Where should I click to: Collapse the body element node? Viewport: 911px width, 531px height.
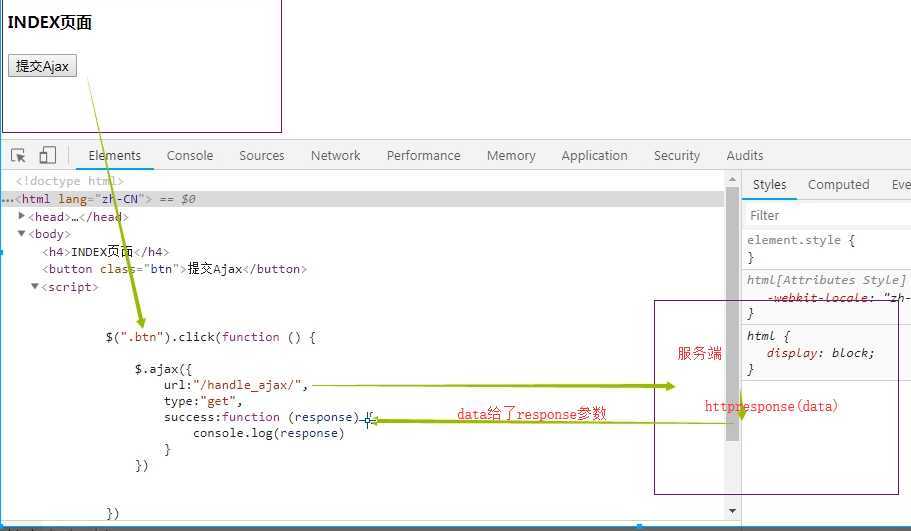point(21,234)
